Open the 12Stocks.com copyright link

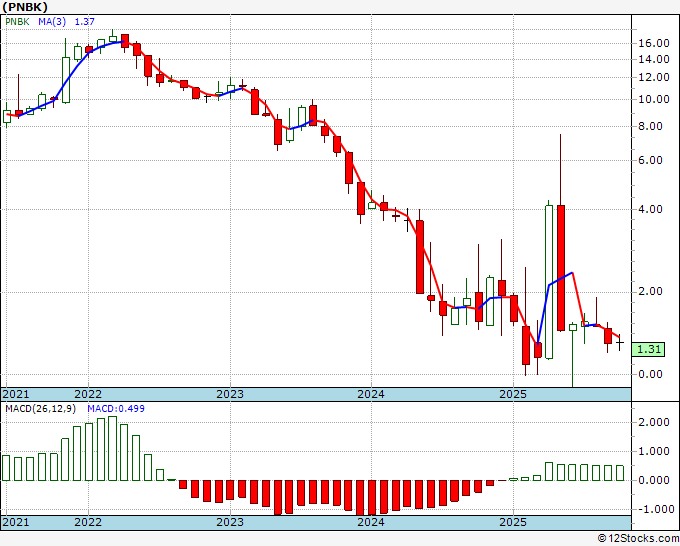pyautogui.click(x=638, y=539)
